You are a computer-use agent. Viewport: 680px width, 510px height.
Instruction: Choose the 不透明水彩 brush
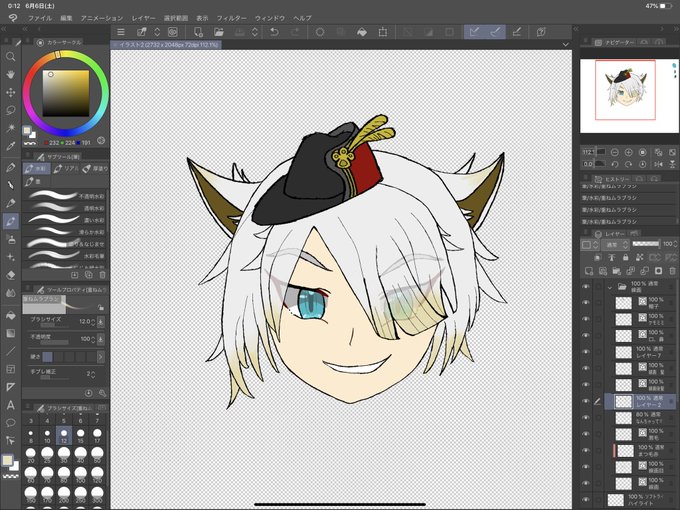[65, 196]
